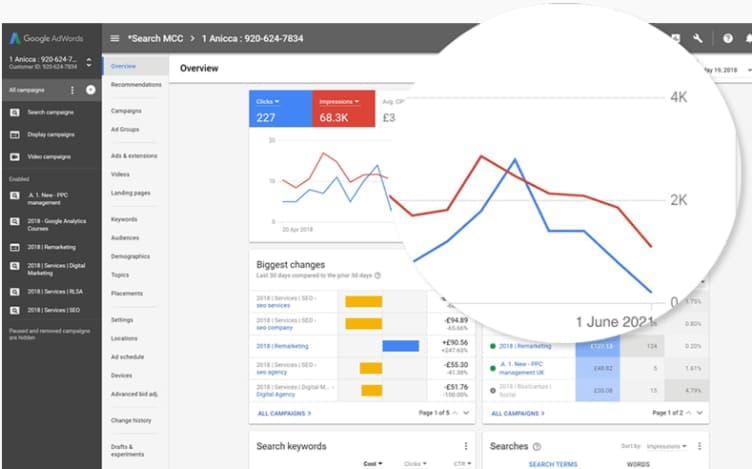Open three-dot menu beside All campaigns

[x=72, y=90]
